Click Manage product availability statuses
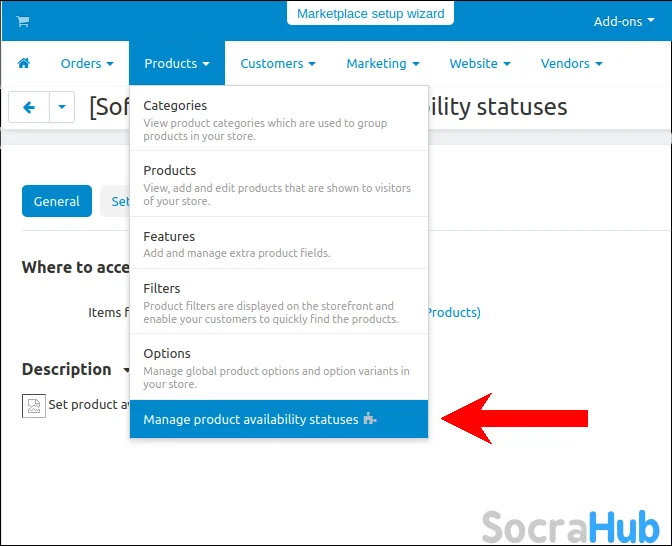 coord(250,419)
